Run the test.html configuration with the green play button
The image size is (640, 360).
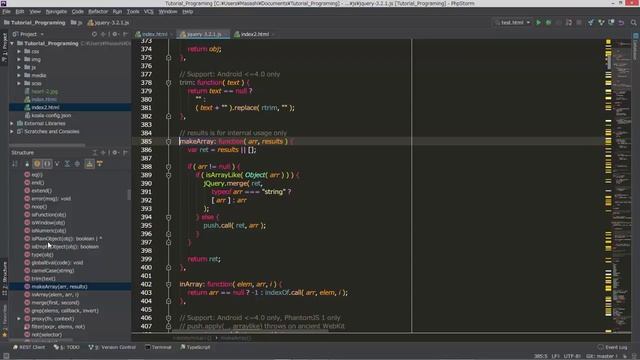[538, 22]
